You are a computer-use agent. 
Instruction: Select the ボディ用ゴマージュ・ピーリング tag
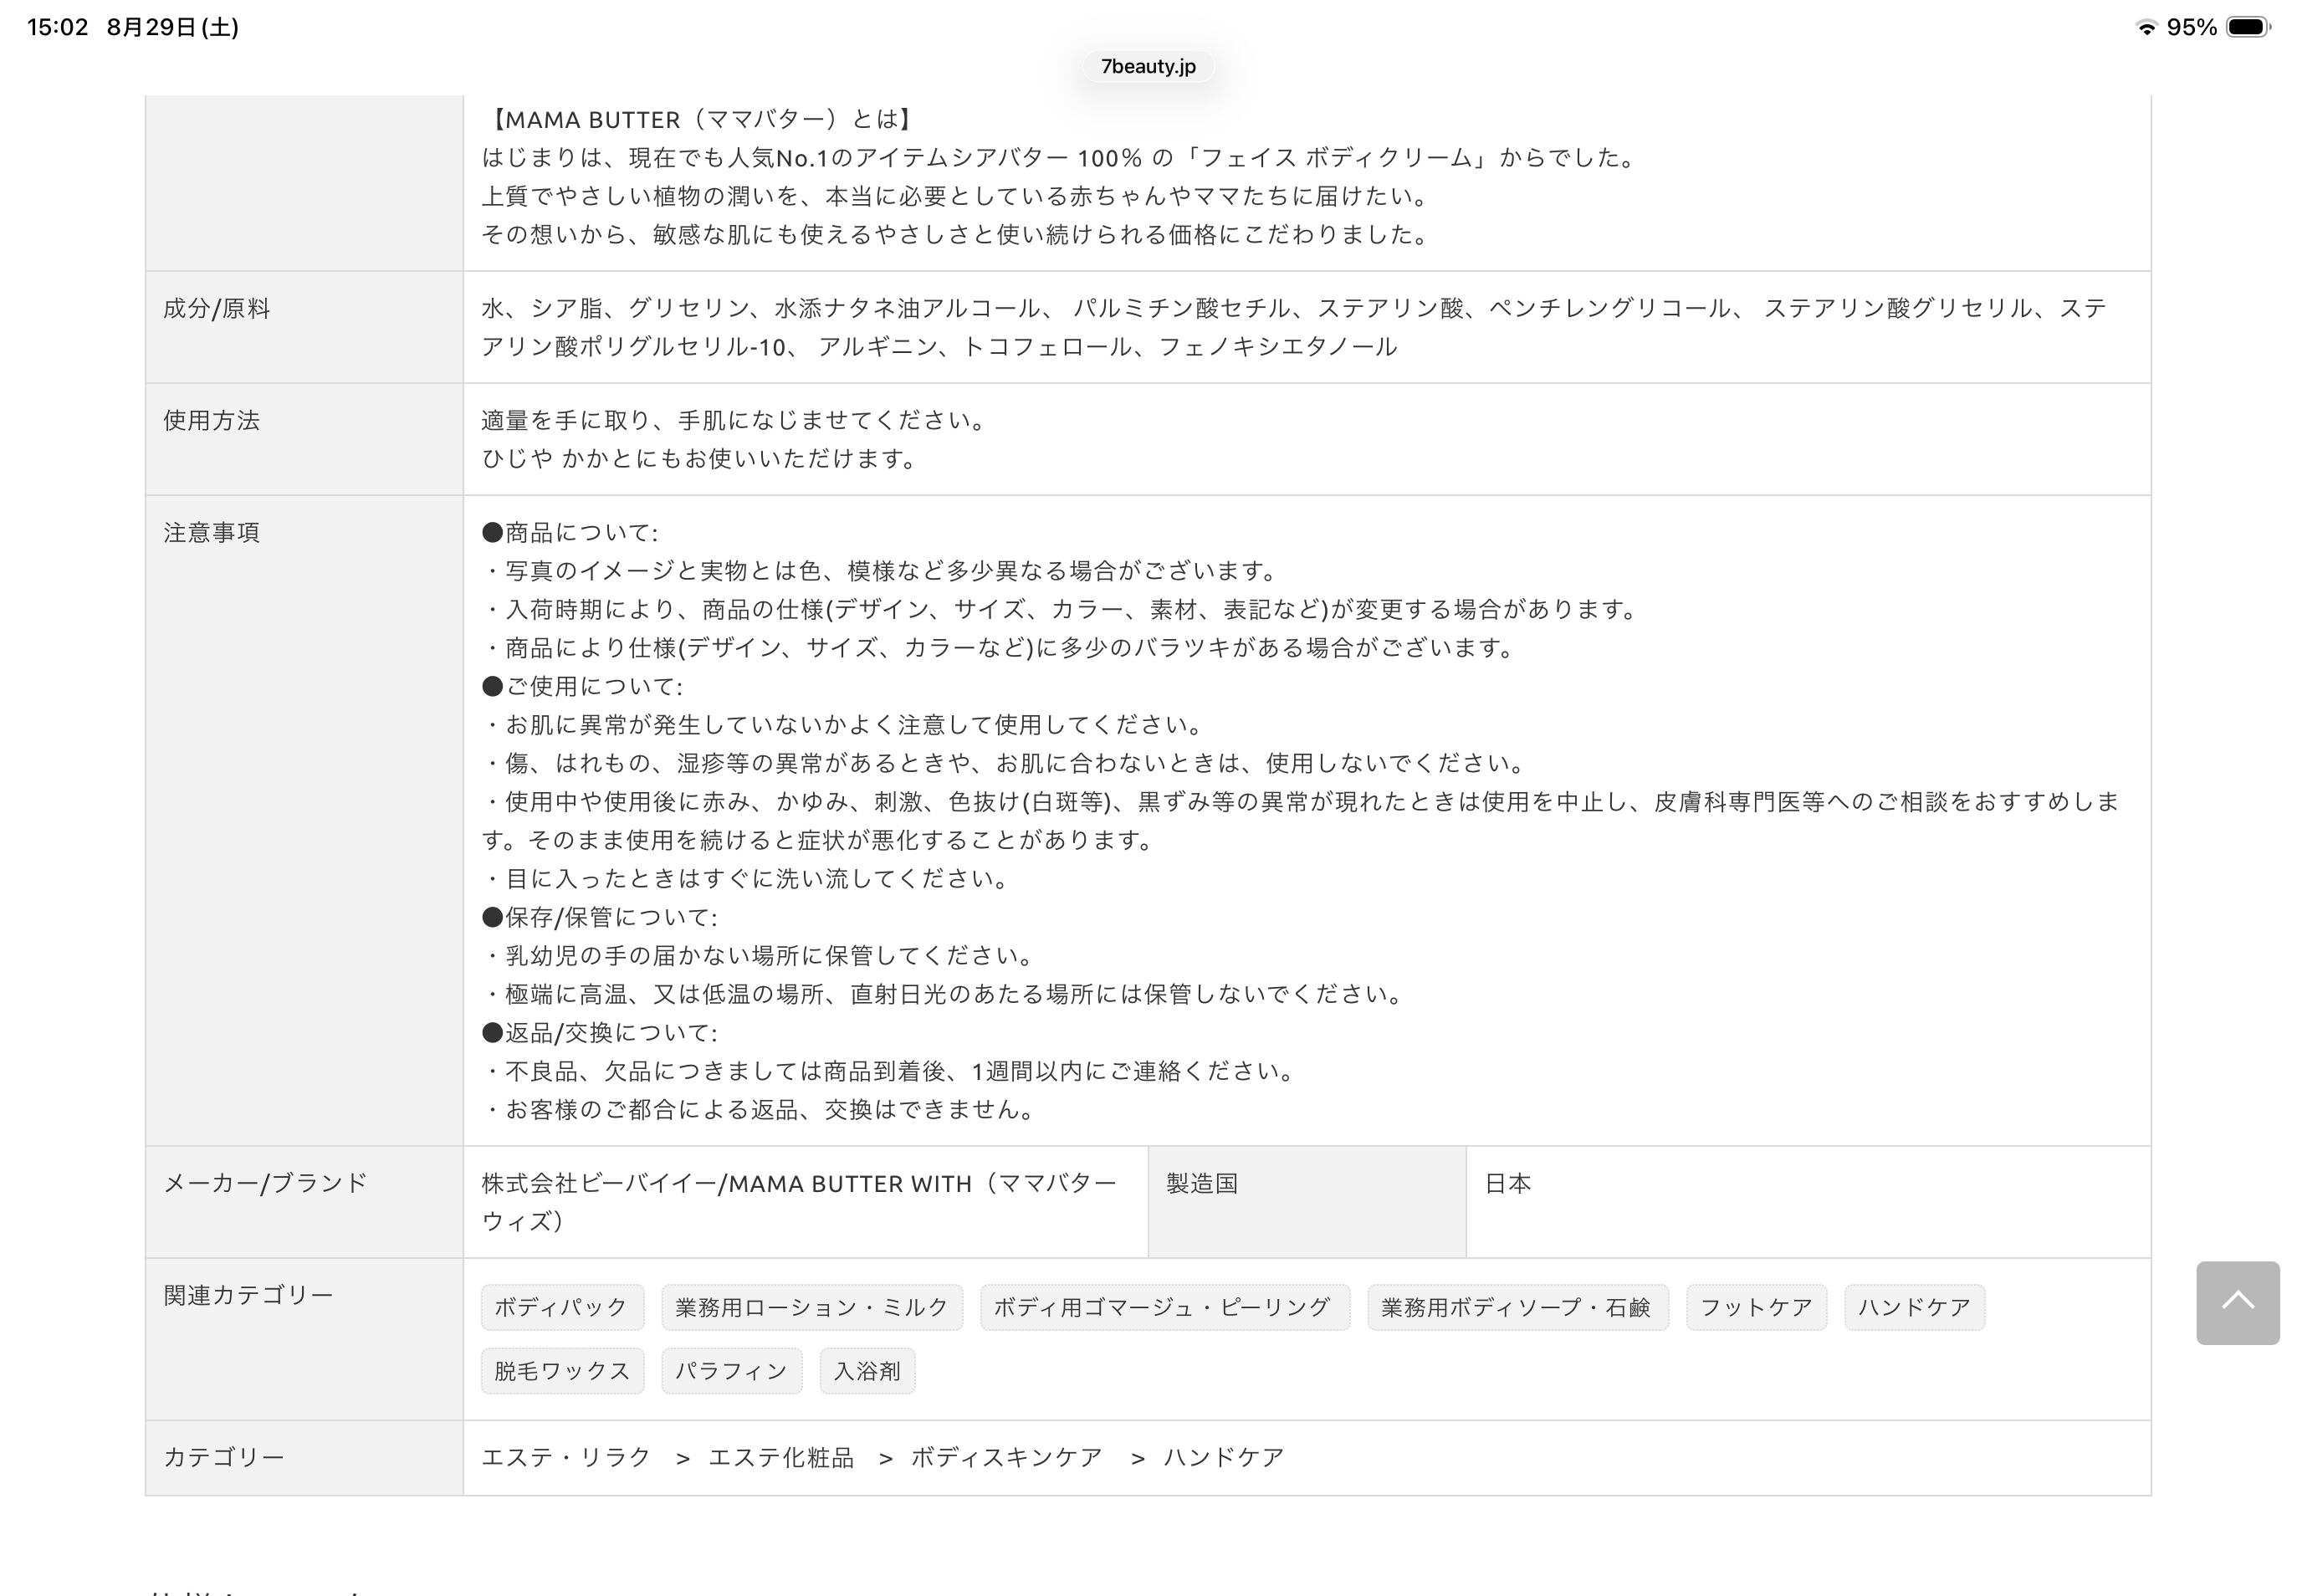1164,1307
